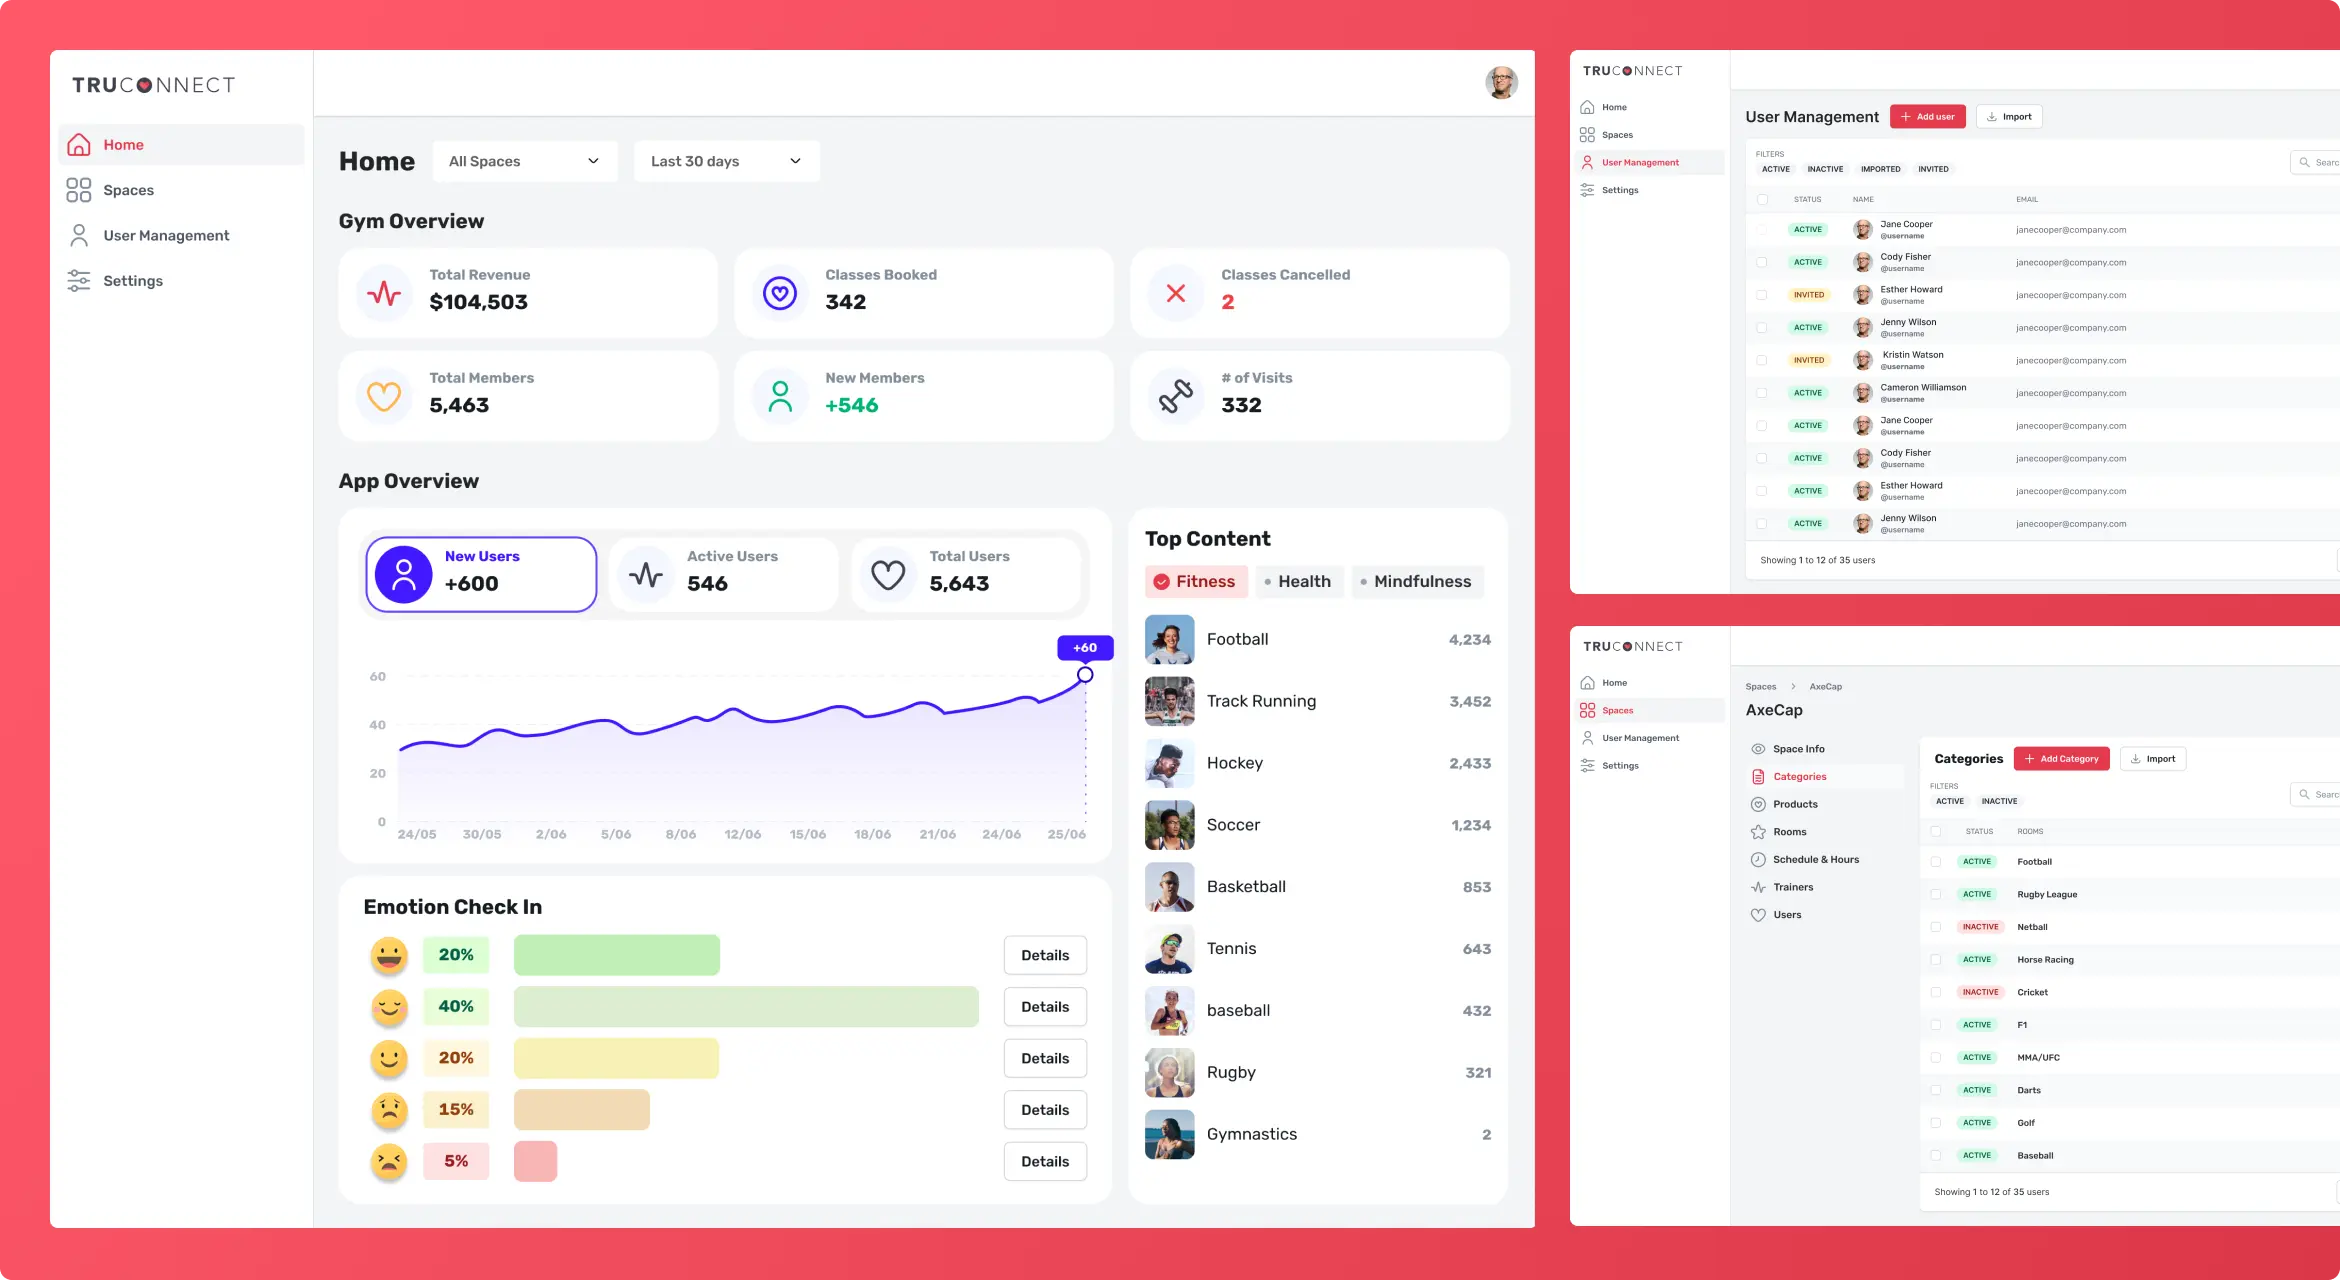Click the Home house icon in sidebar
The height and width of the screenshot is (1280, 2340).
tap(79, 145)
